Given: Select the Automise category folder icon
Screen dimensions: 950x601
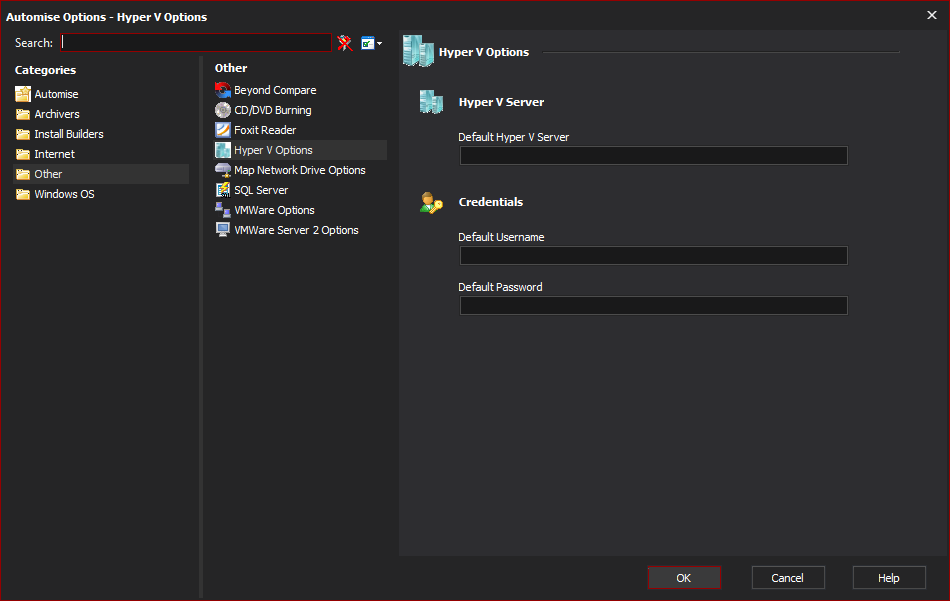Looking at the screenshot, I should (x=23, y=94).
